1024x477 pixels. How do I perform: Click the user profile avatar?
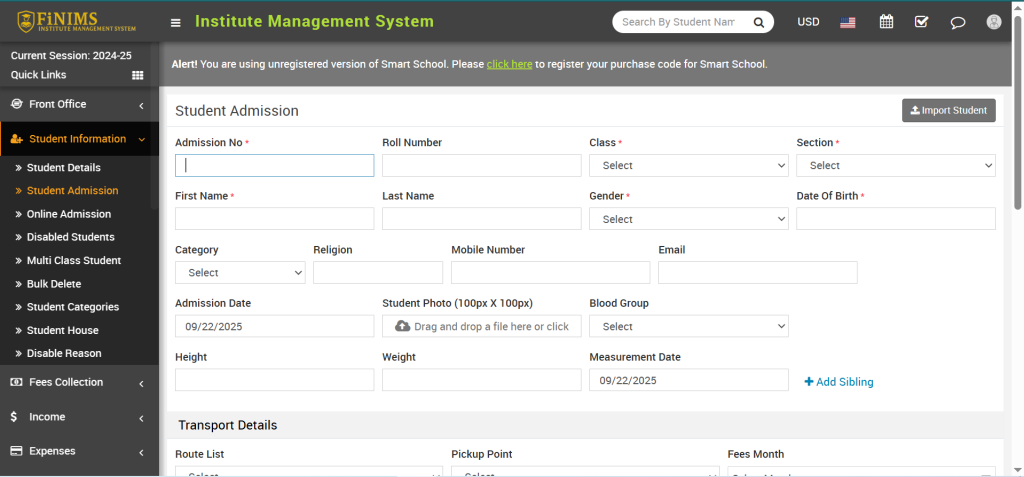click(993, 22)
